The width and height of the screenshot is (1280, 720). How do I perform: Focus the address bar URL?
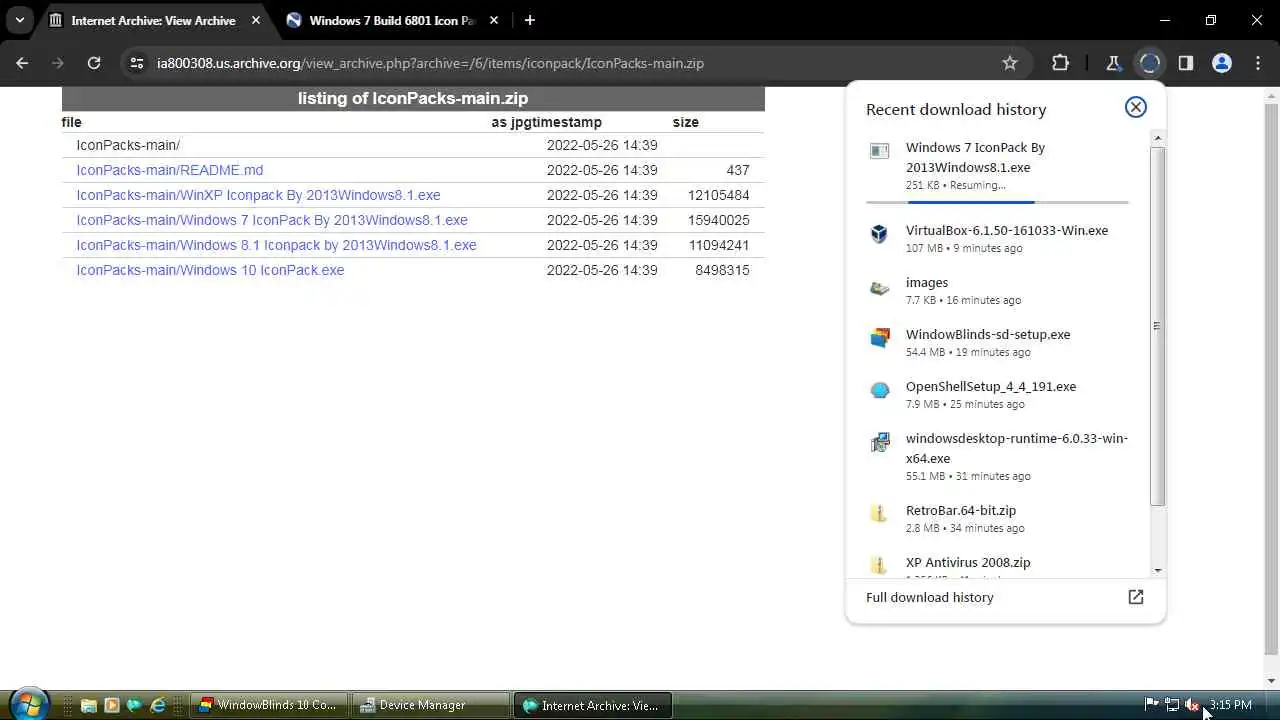tap(430, 63)
